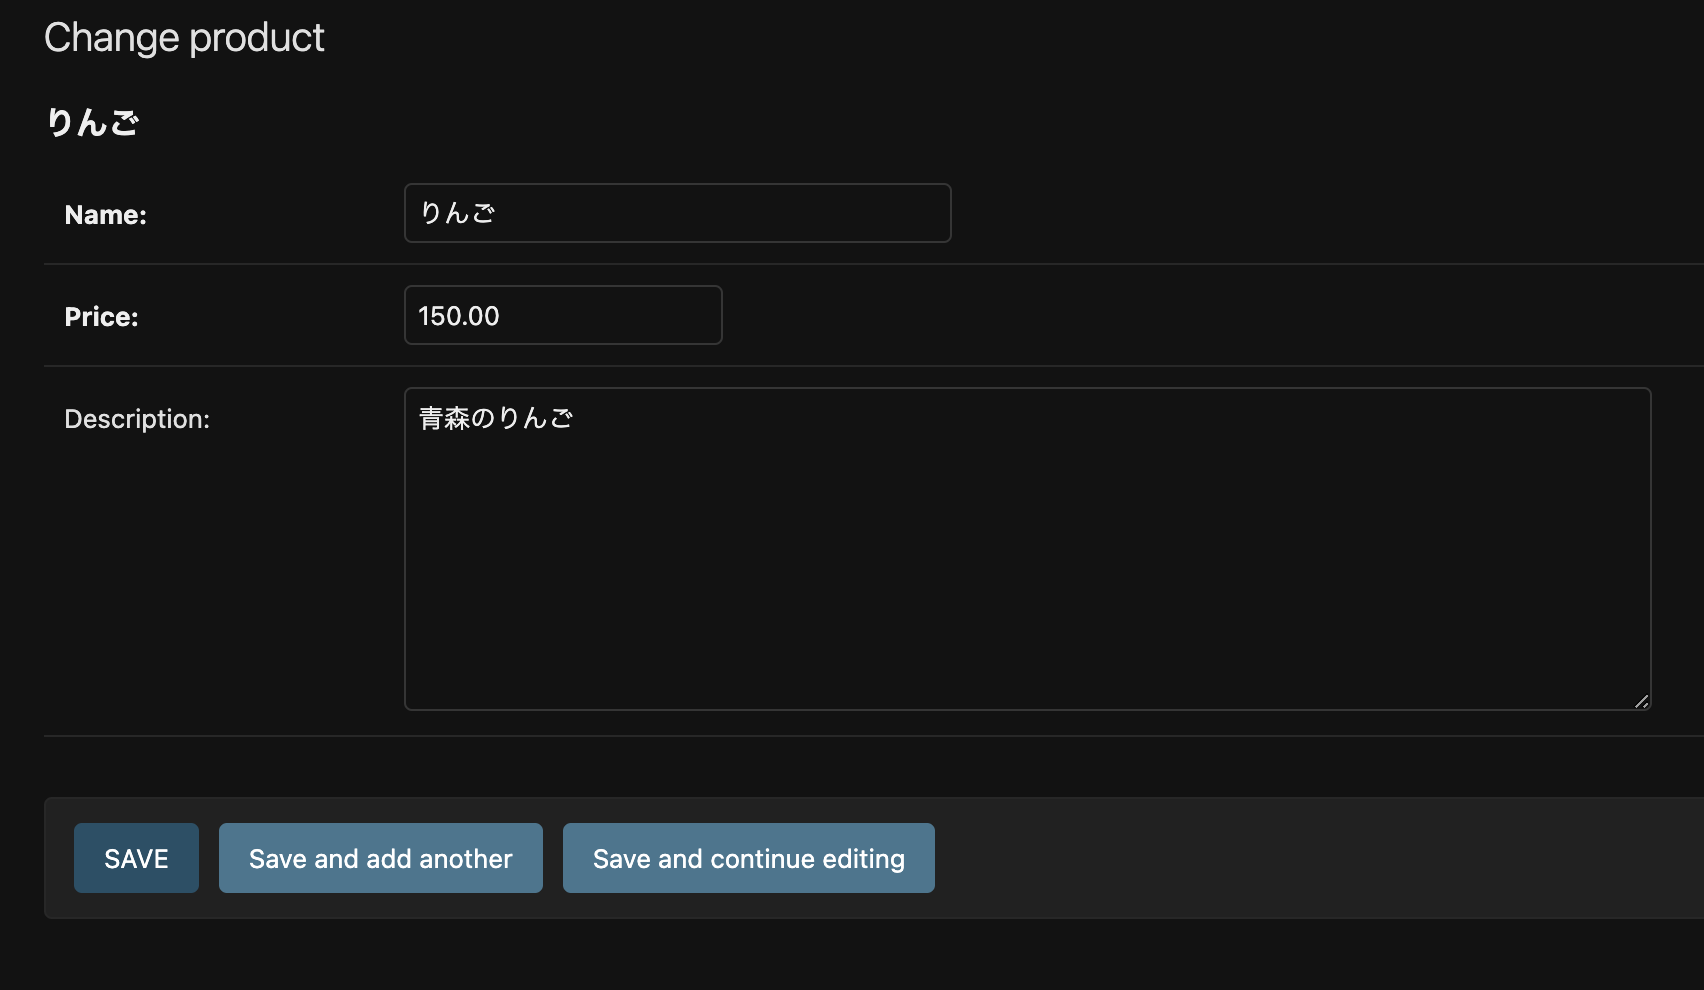The width and height of the screenshot is (1704, 990).
Task: Click the Price: field label
Action: pyautogui.click(x=101, y=317)
